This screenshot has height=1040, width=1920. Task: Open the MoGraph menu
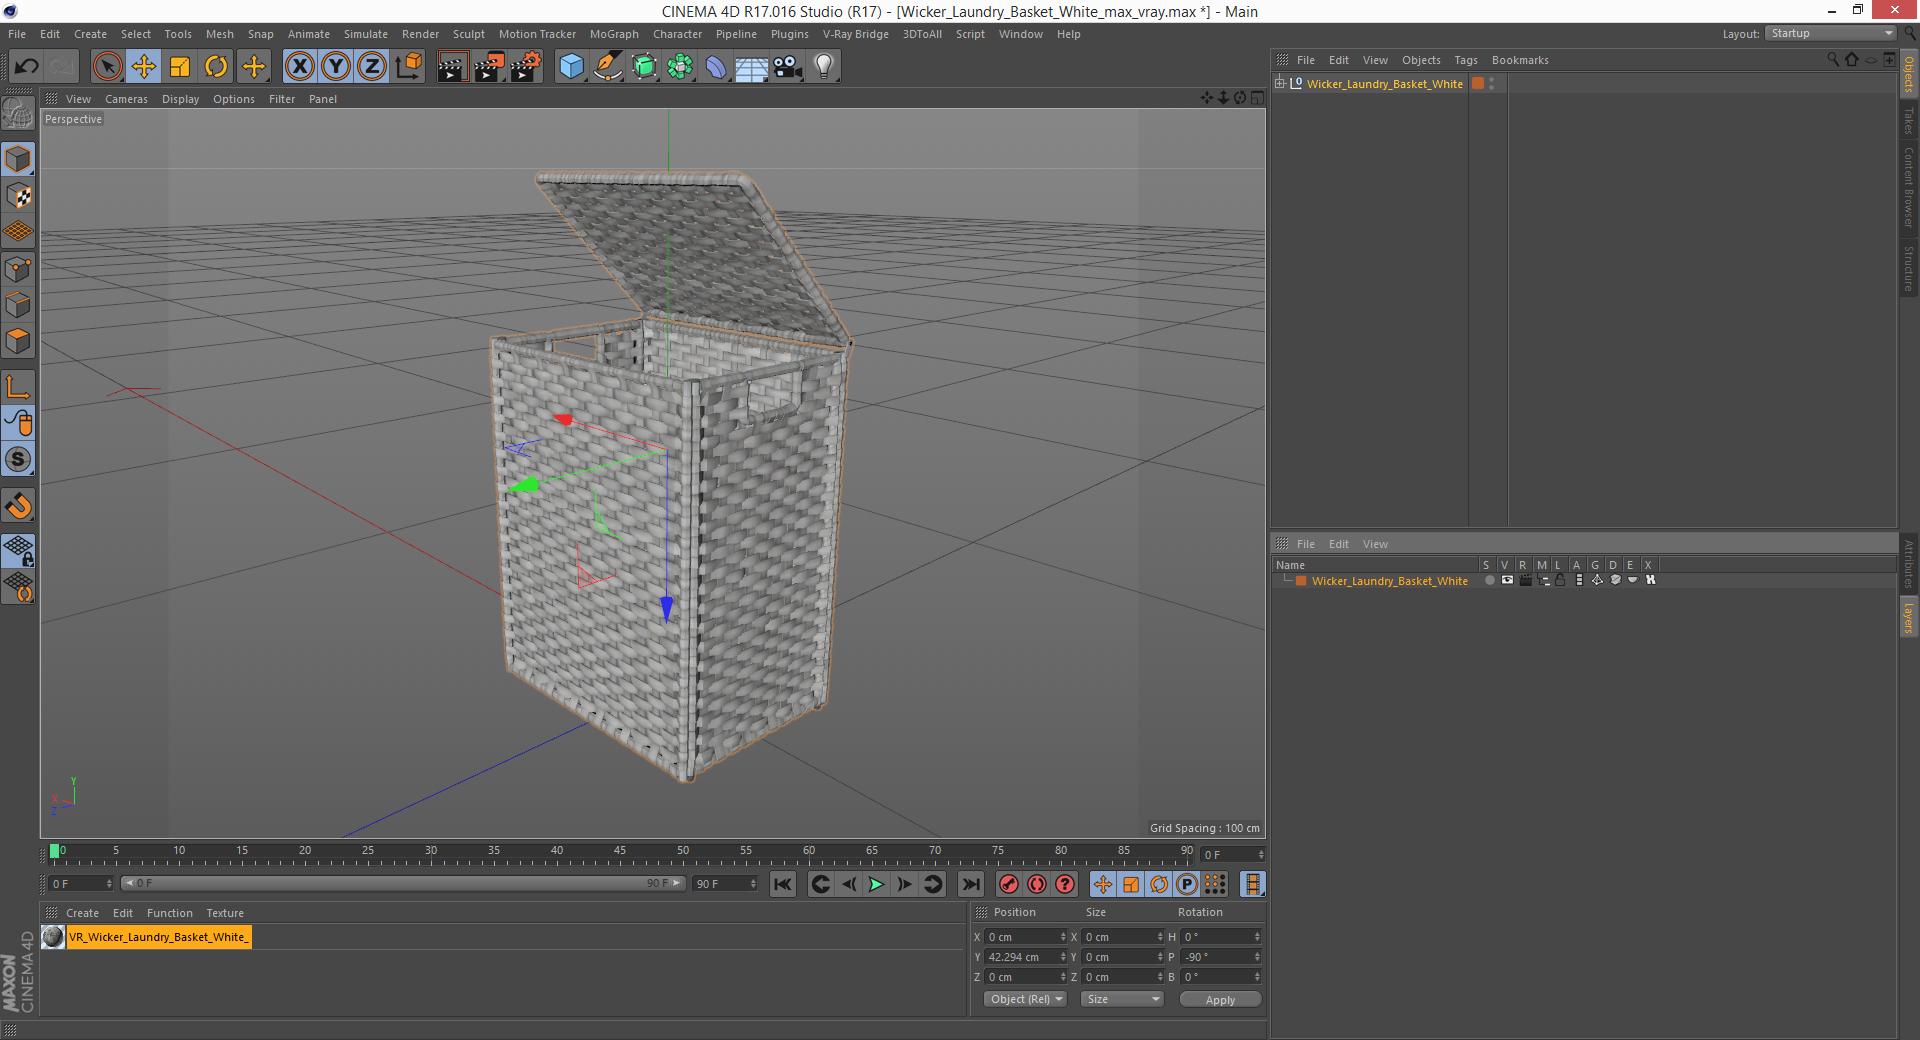[614, 34]
